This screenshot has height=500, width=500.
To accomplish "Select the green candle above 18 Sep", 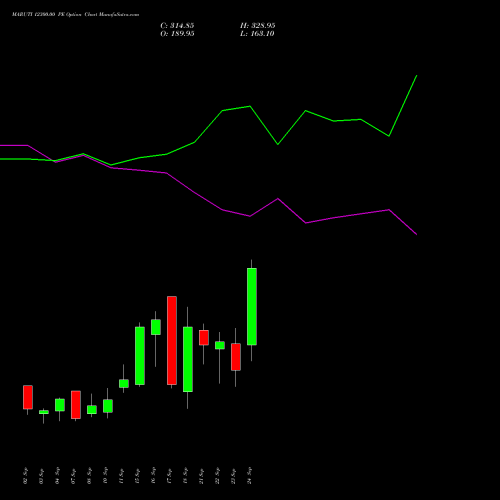I will tap(188, 359).
